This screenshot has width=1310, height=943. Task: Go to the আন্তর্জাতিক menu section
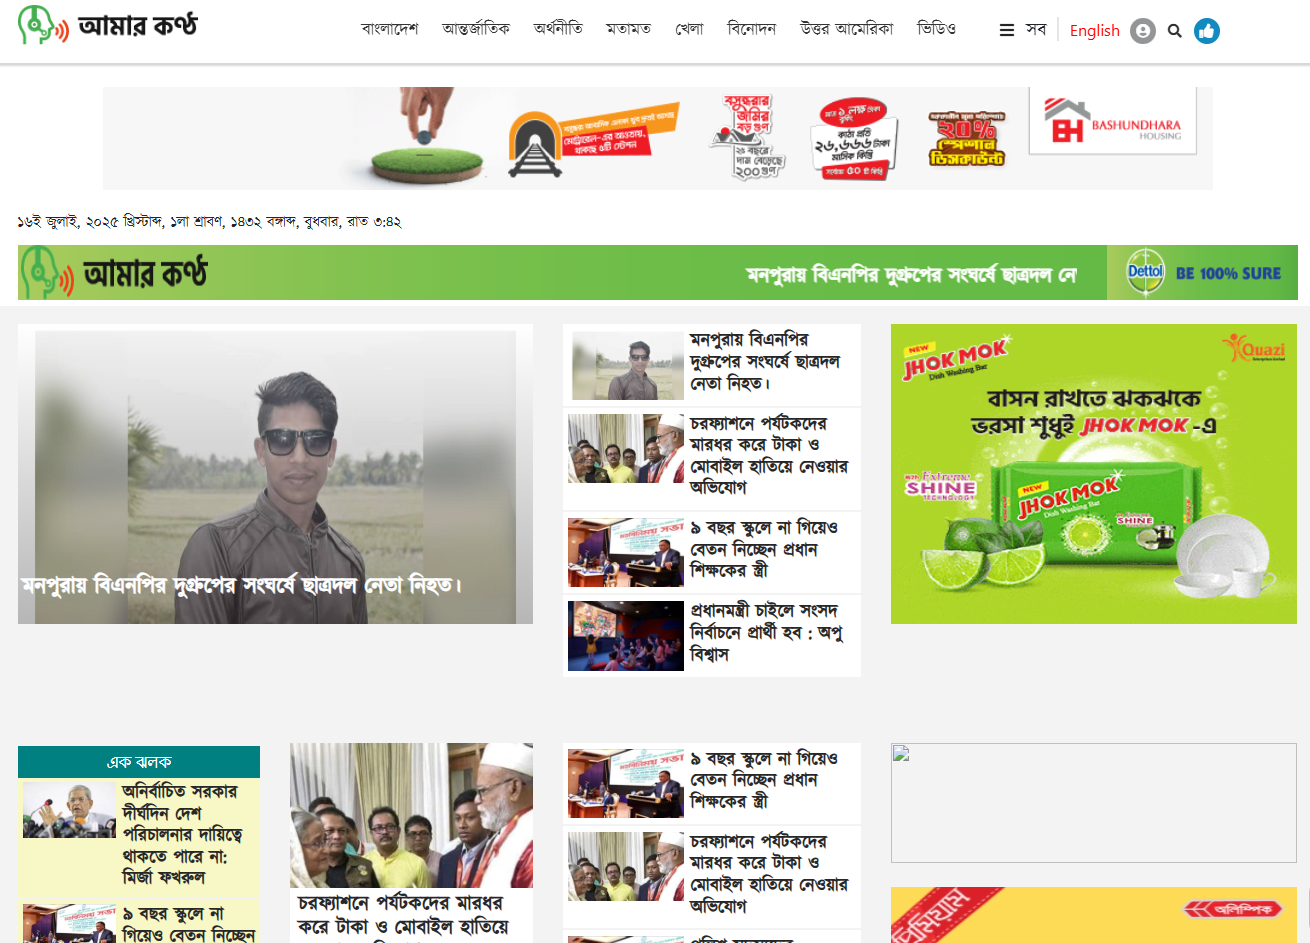tap(476, 29)
